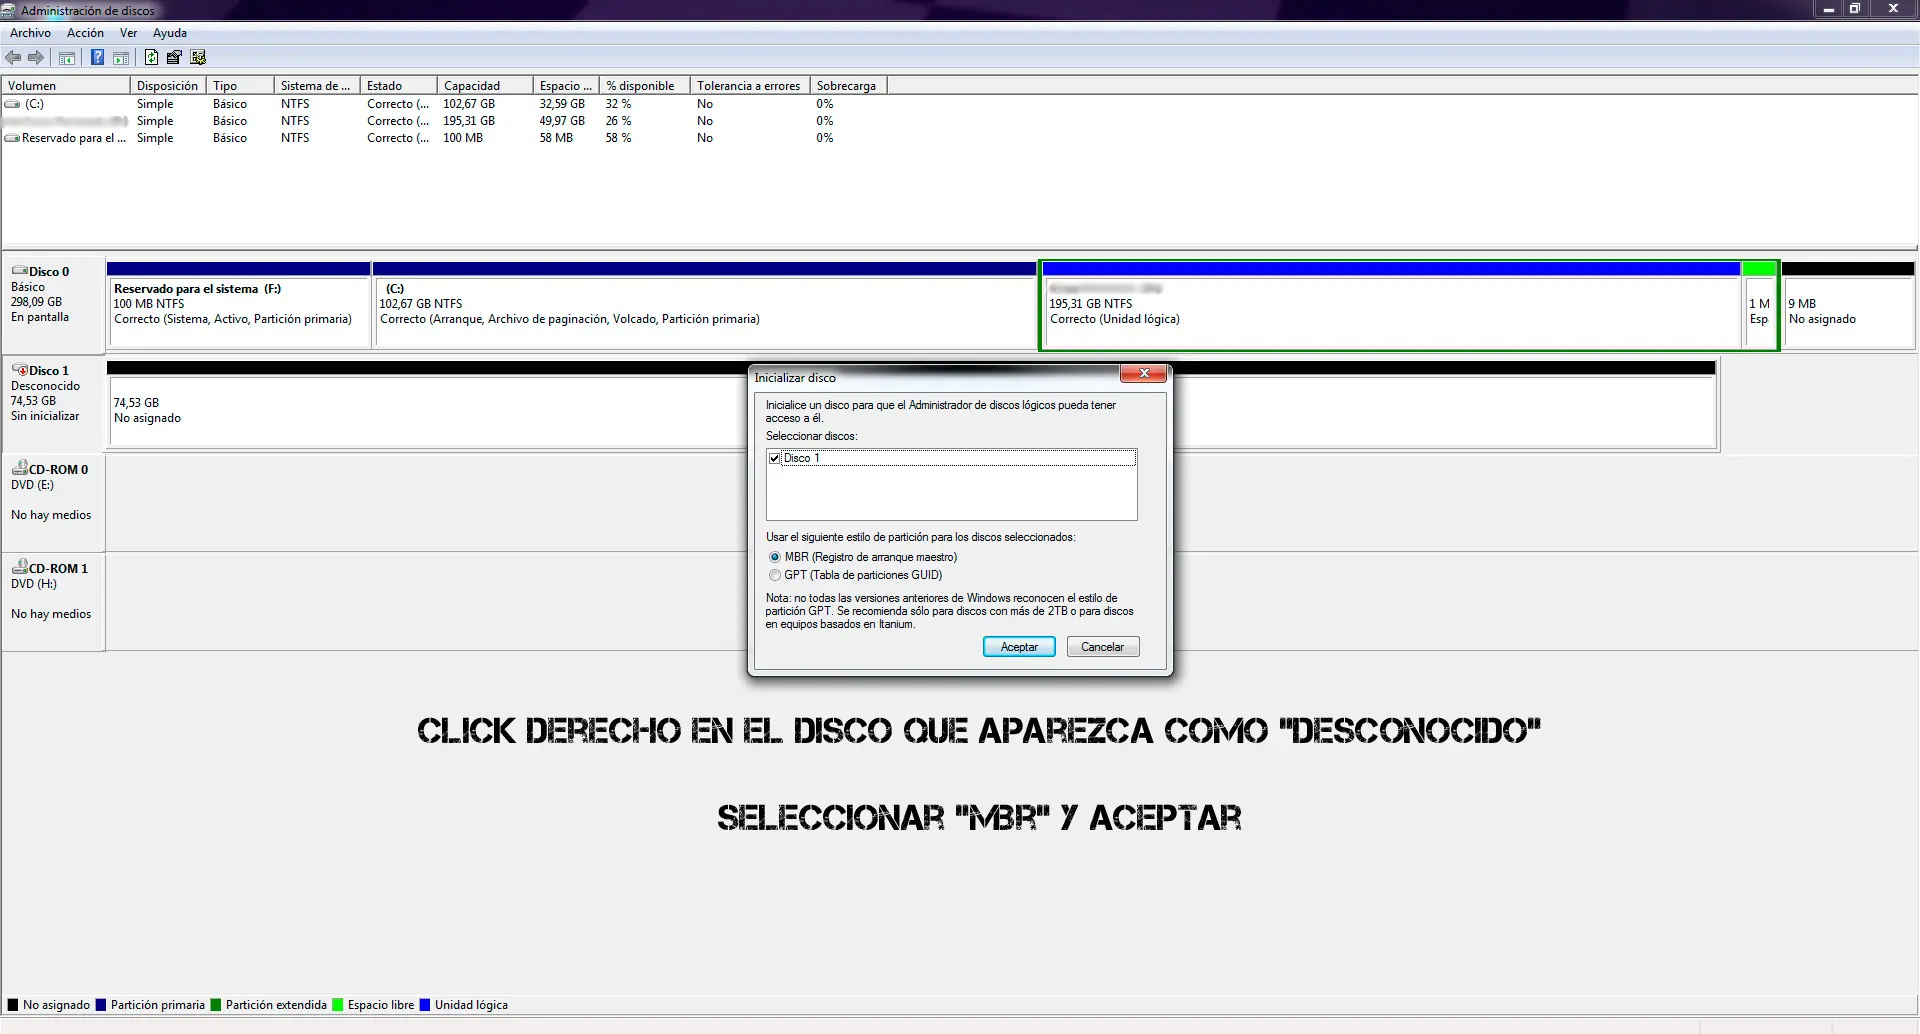
Task: Click the CD-ROM 0 drive icon
Action: coord(19,468)
